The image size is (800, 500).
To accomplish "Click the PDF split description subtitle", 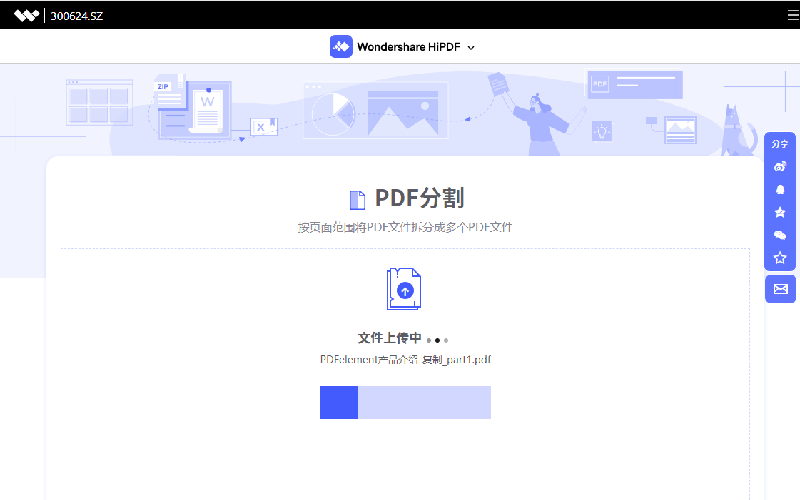I will click(404, 227).
